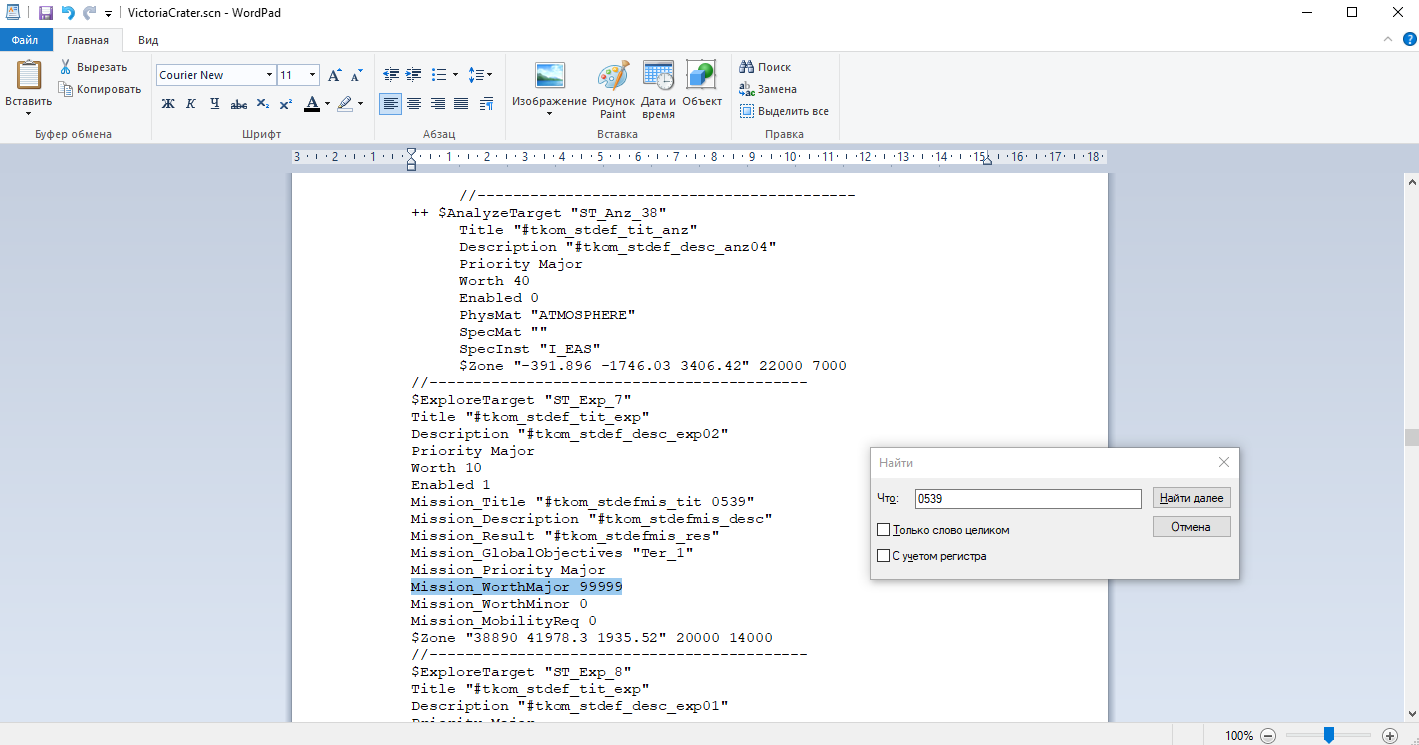This screenshot has width=1419, height=745.
Task: Apply the font text color A
Action: click(x=311, y=103)
